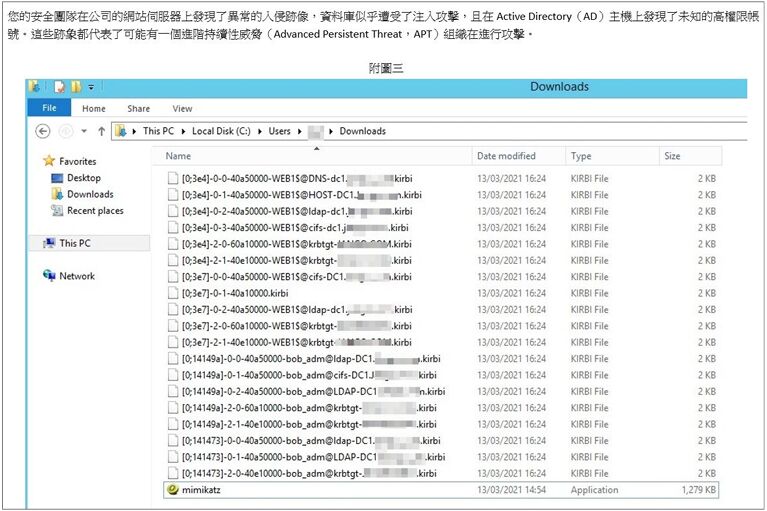Click the Up one level arrow
This screenshot has height=511, width=767.
(102, 131)
